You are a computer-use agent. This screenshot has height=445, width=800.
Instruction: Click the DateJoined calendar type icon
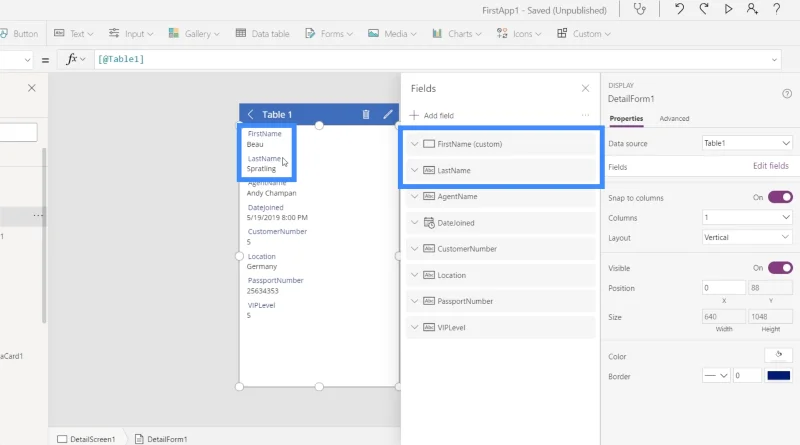[x=429, y=223]
